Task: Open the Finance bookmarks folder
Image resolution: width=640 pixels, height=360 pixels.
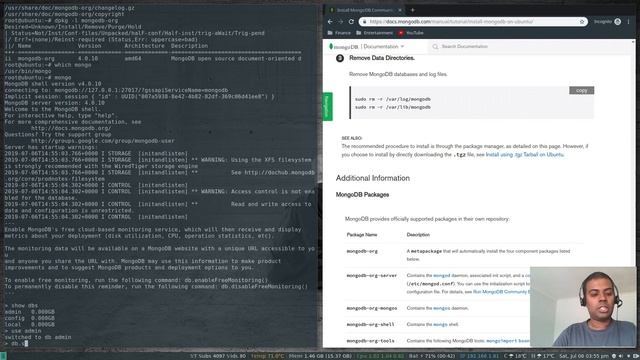Action: click(339, 33)
